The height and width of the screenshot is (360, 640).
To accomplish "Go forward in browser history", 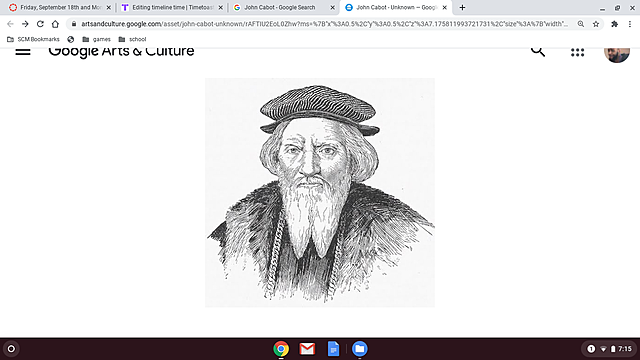I will pyautogui.click(x=25, y=24).
